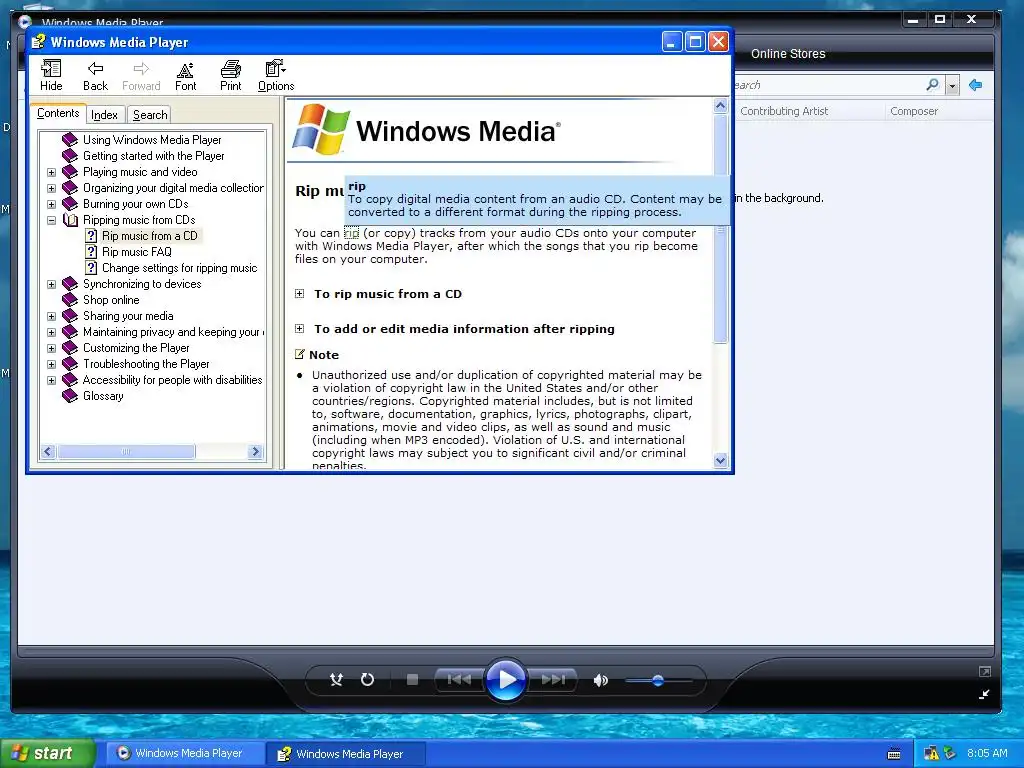Switch Player to compact mode icon
This screenshot has width=1024, height=768.
(x=984, y=694)
